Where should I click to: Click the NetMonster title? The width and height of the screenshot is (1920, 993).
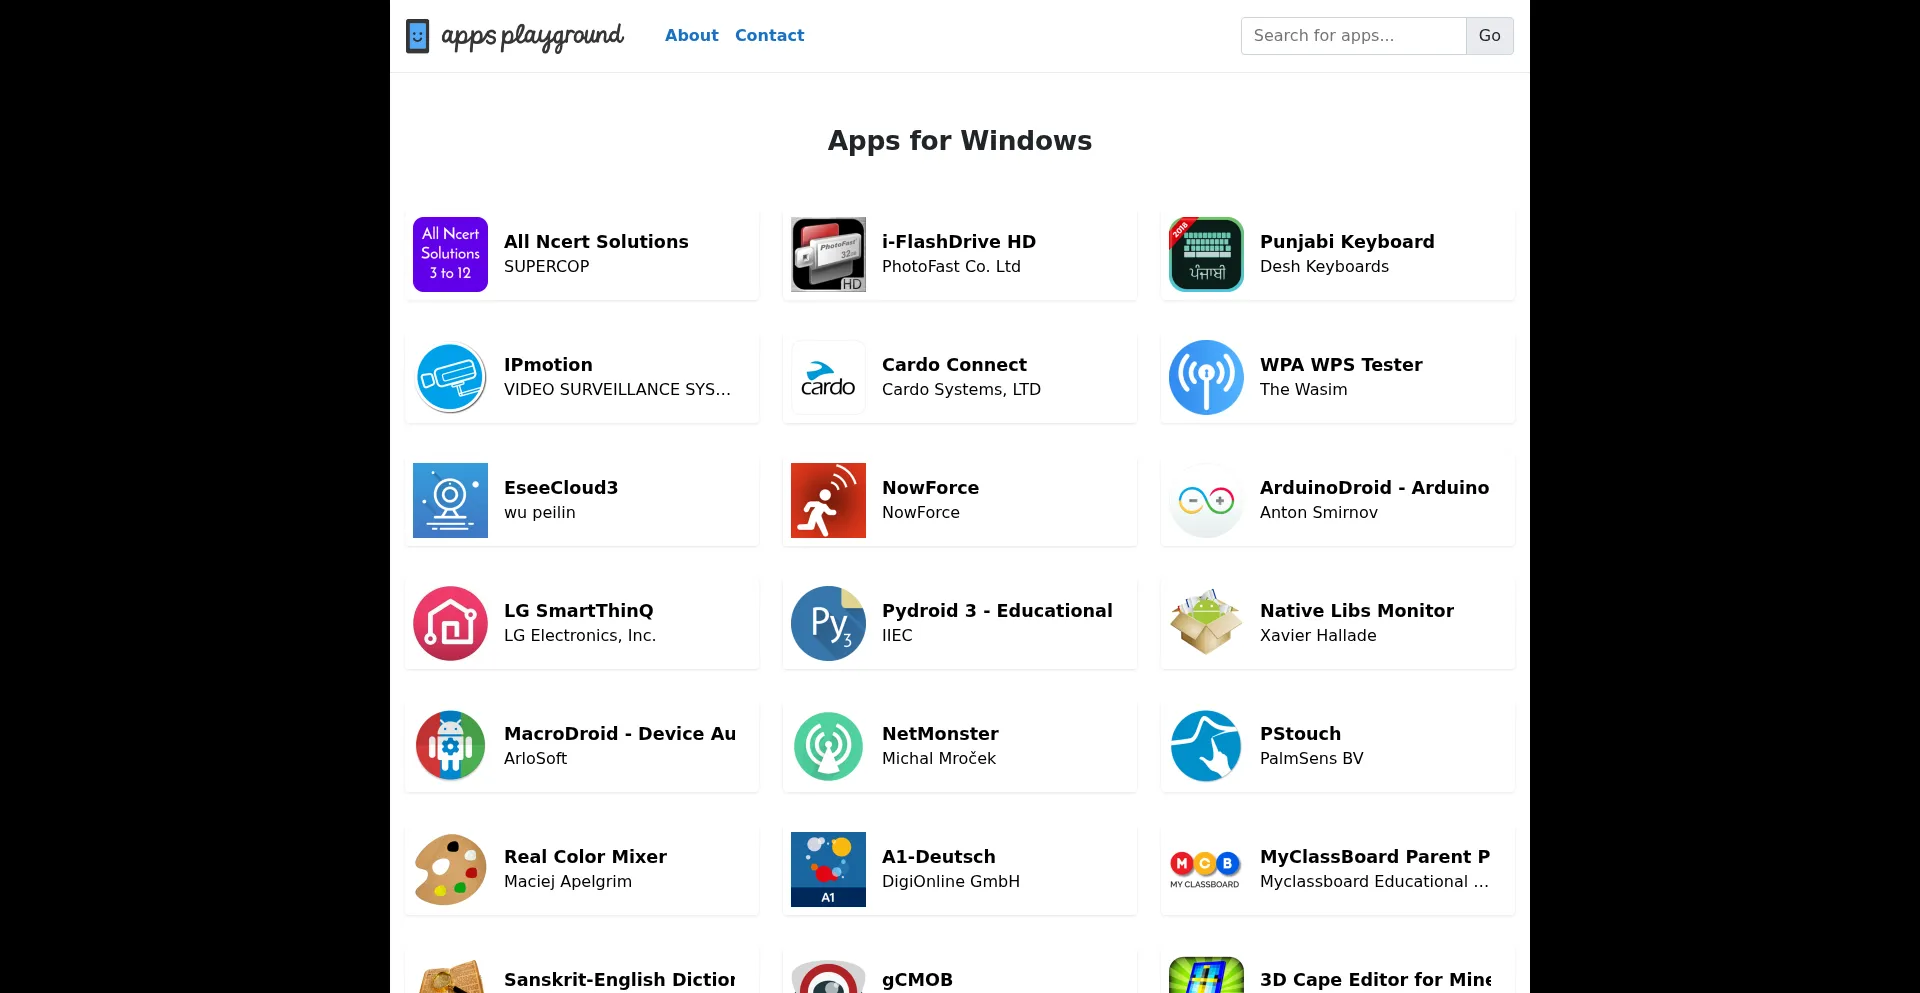940,734
